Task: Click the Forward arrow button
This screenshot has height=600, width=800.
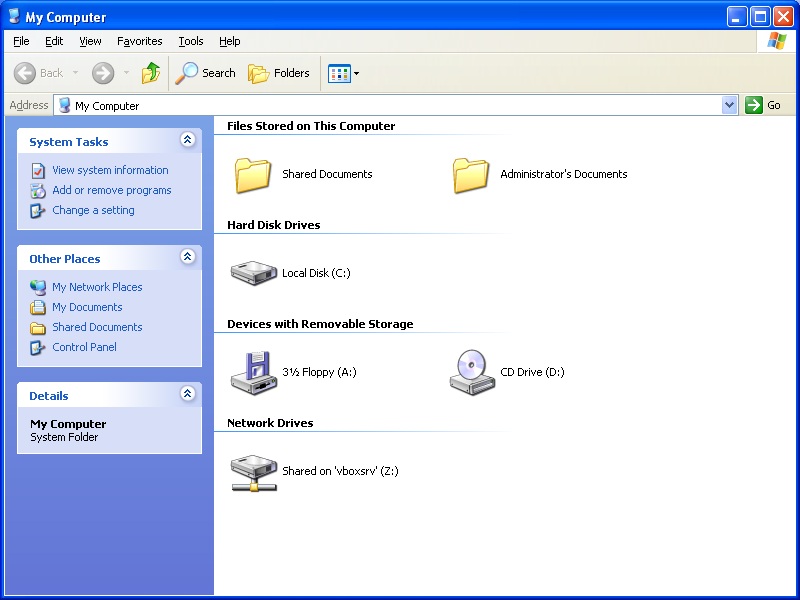Action: 103,73
